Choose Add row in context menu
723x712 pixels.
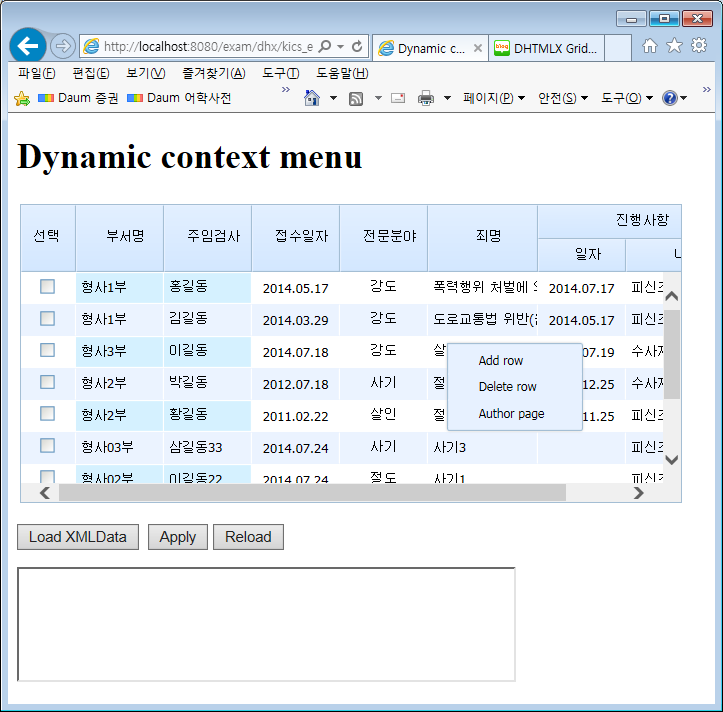515,360
